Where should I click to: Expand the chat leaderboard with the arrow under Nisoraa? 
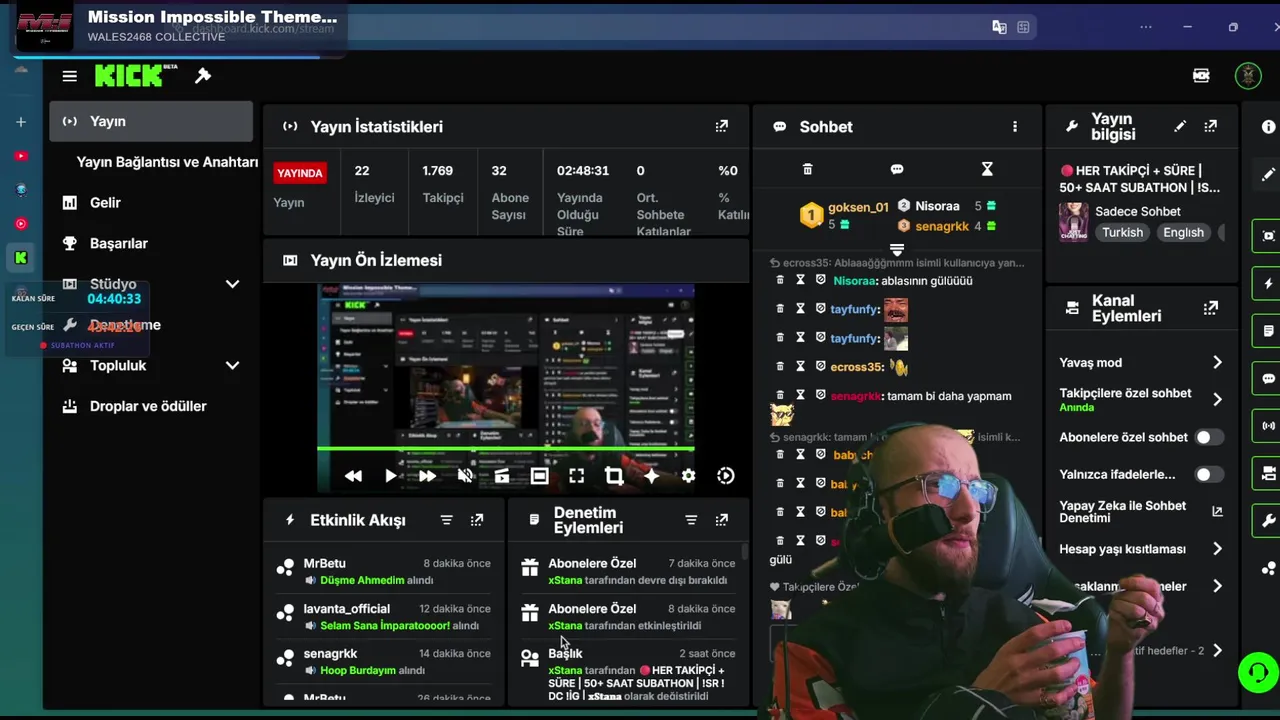pos(897,250)
